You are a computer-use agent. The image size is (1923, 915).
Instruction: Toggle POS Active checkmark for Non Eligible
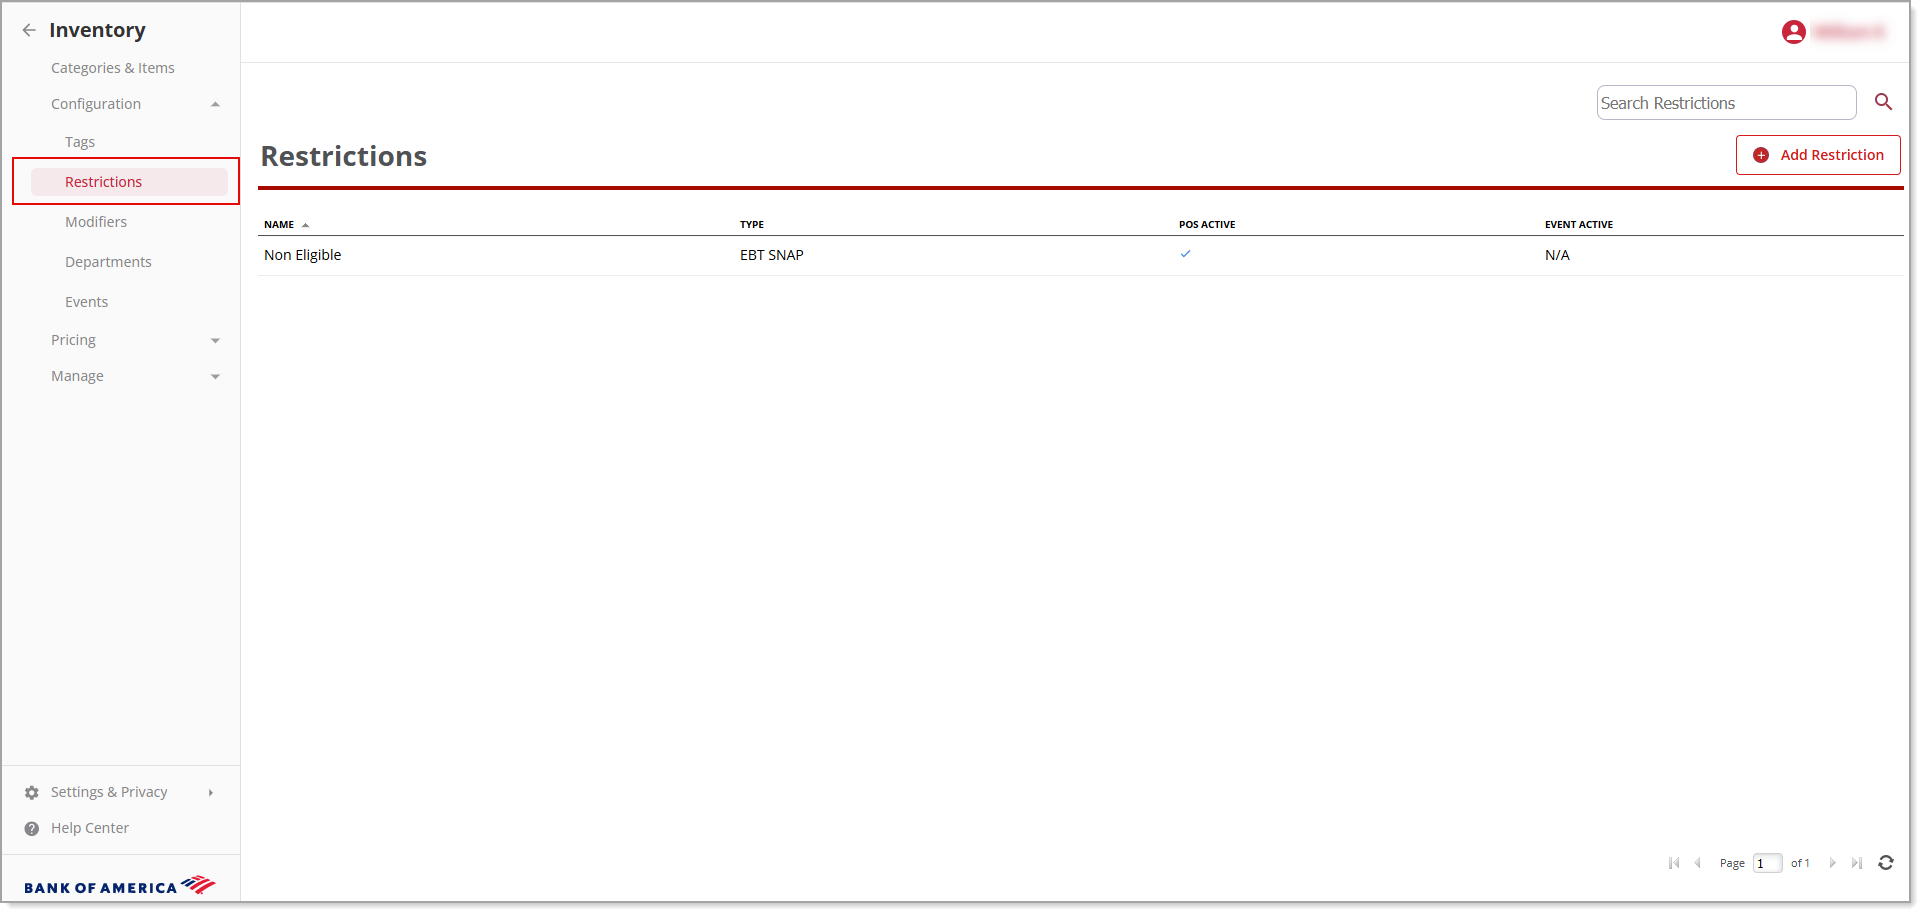coord(1186,254)
